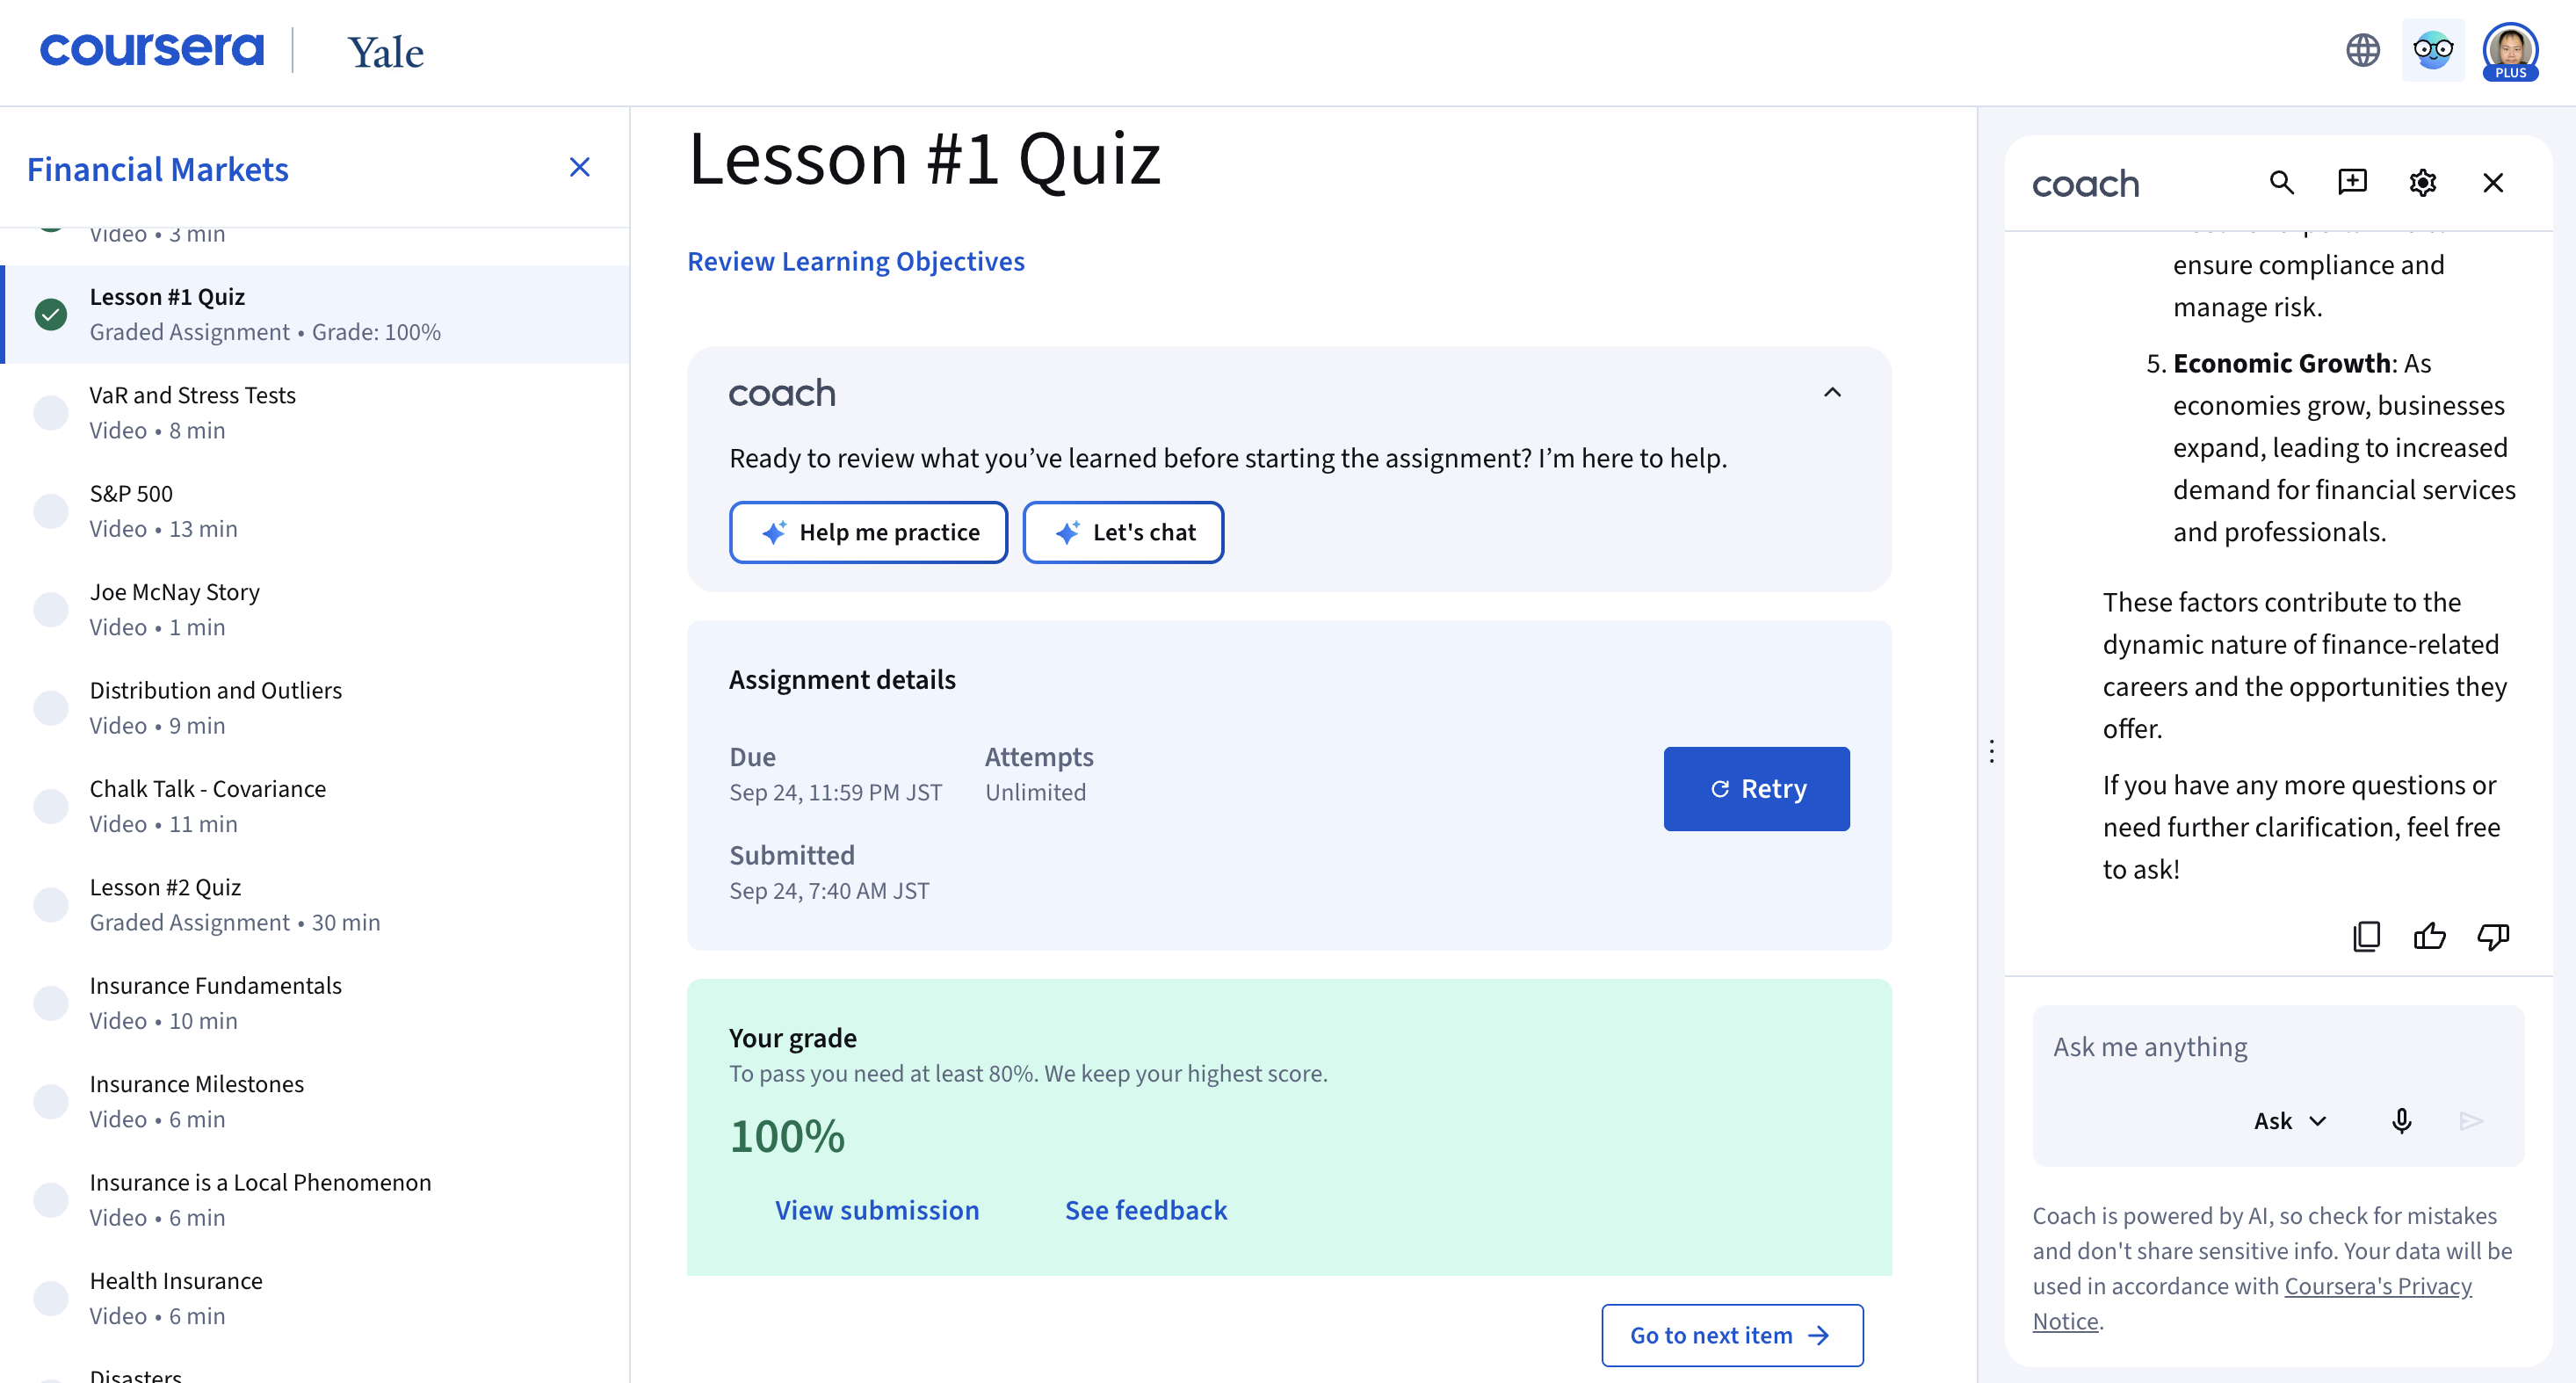The height and width of the screenshot is (1383, 2576).
Task: Open the Ask mode dropdown
Action: click(x=2289, y=1120)
